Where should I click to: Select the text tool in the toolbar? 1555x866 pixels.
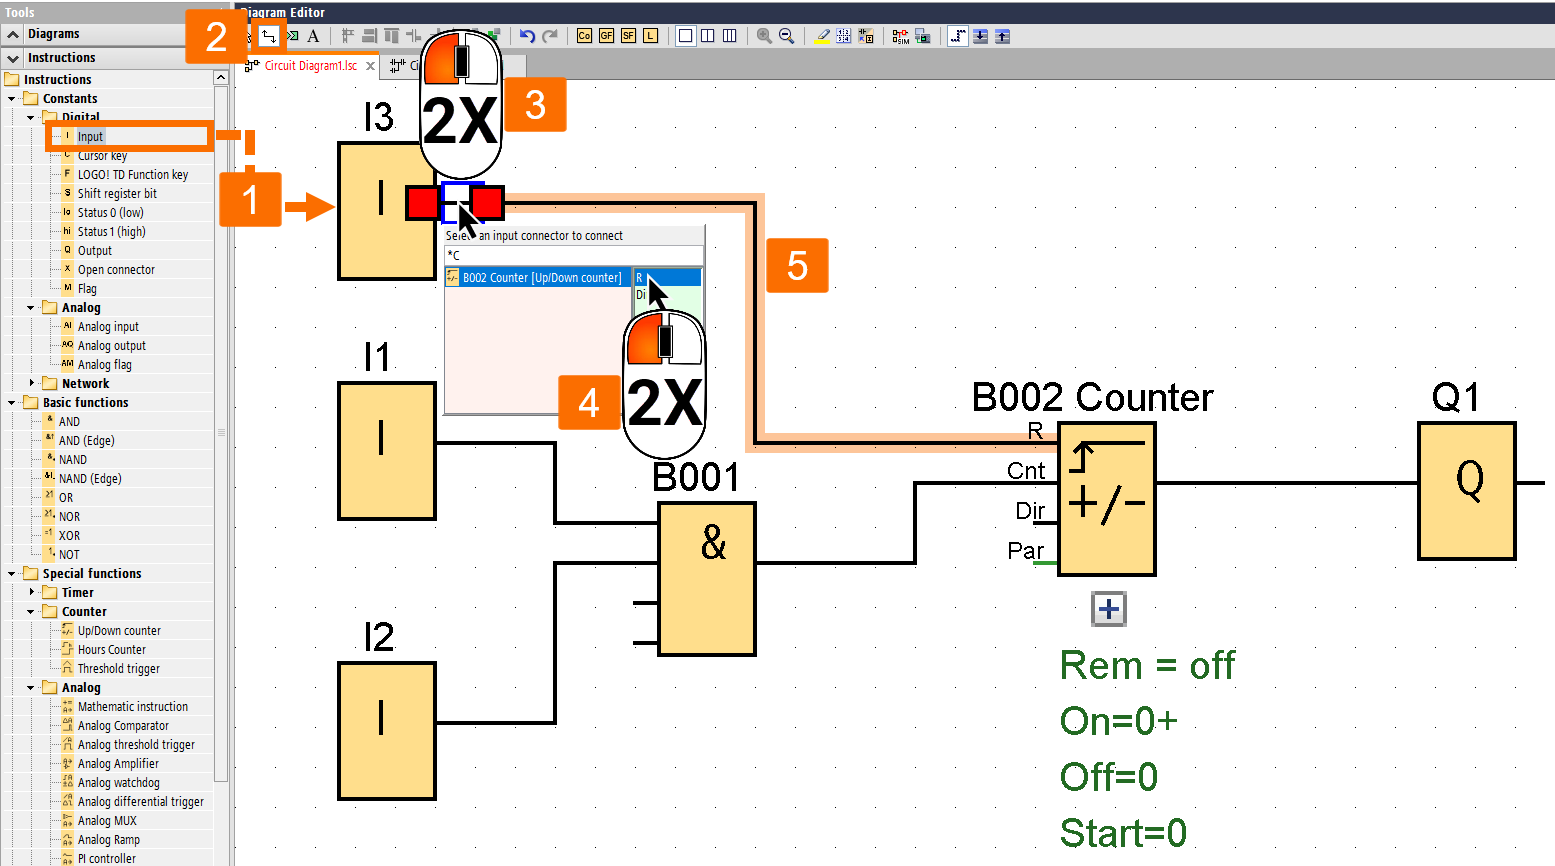pyautogui.click(x=314, y=36)
